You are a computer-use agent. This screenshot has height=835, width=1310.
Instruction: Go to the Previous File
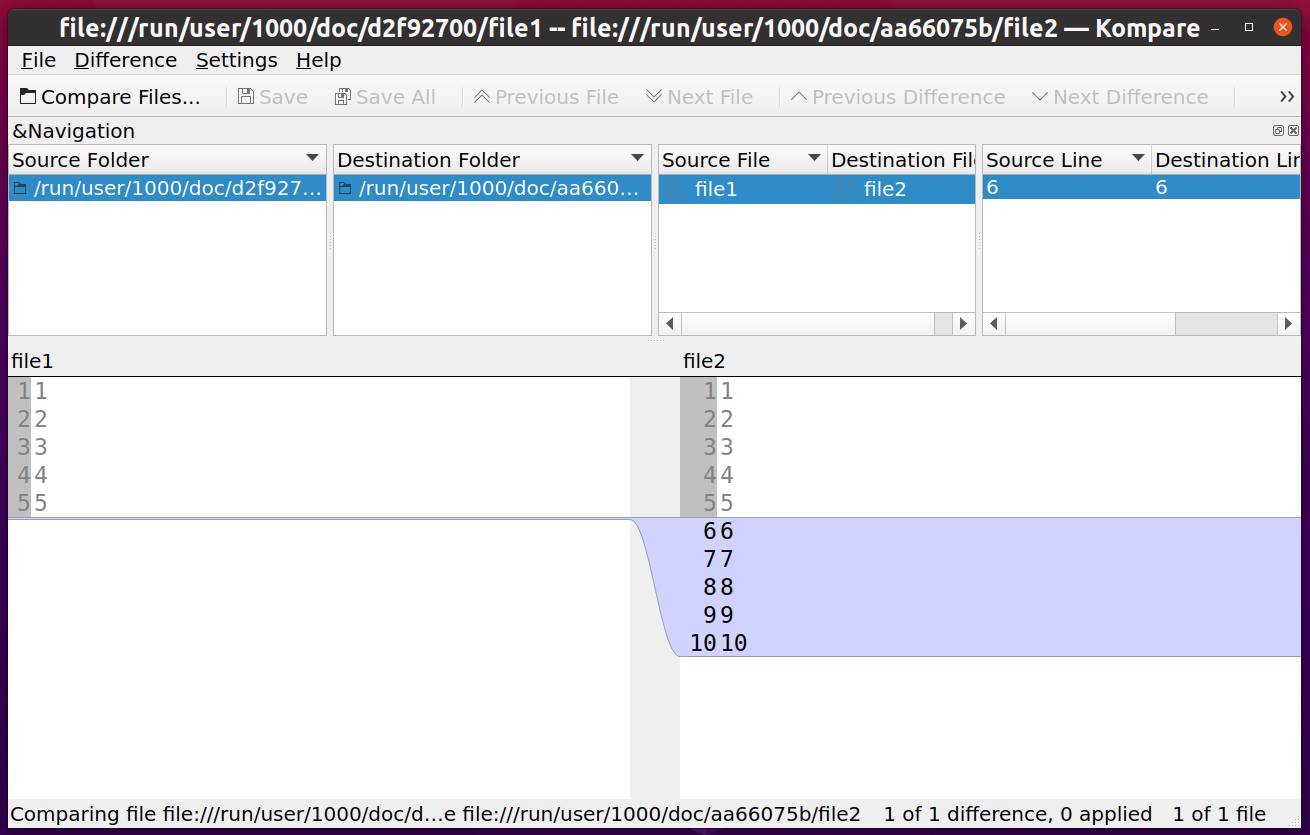[546, 96]
